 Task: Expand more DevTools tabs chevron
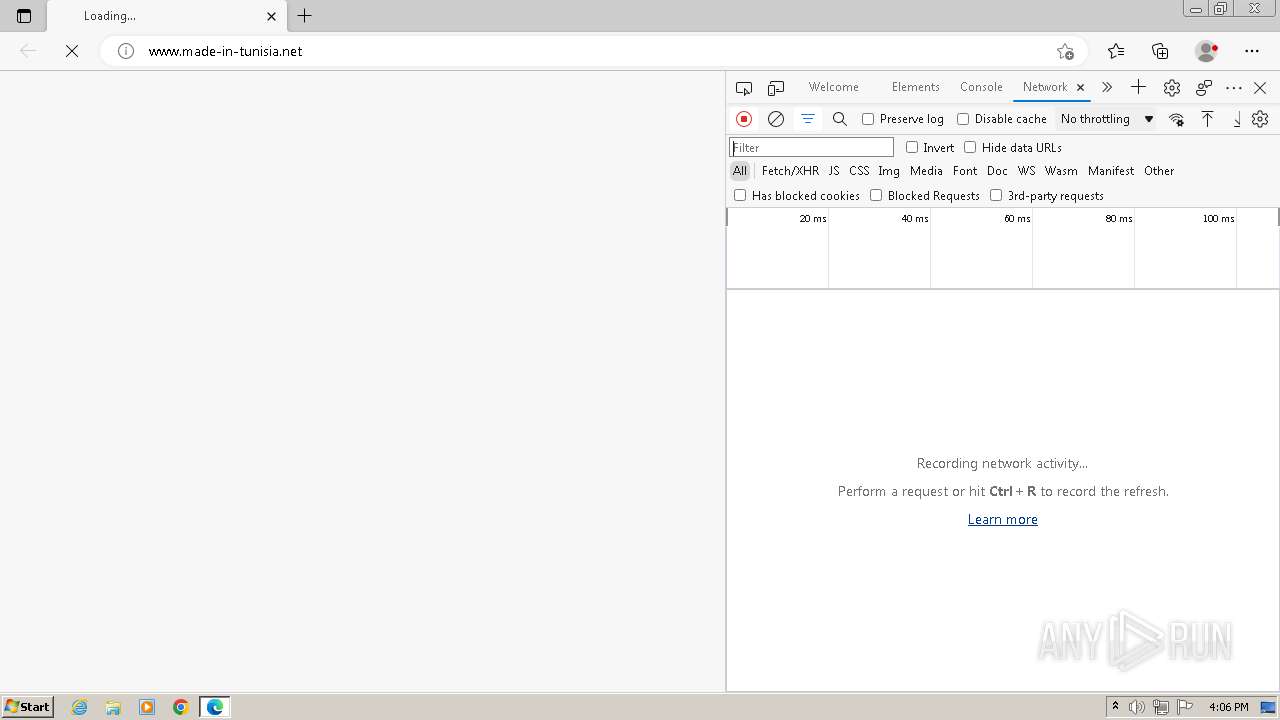tap(1107, 87)
